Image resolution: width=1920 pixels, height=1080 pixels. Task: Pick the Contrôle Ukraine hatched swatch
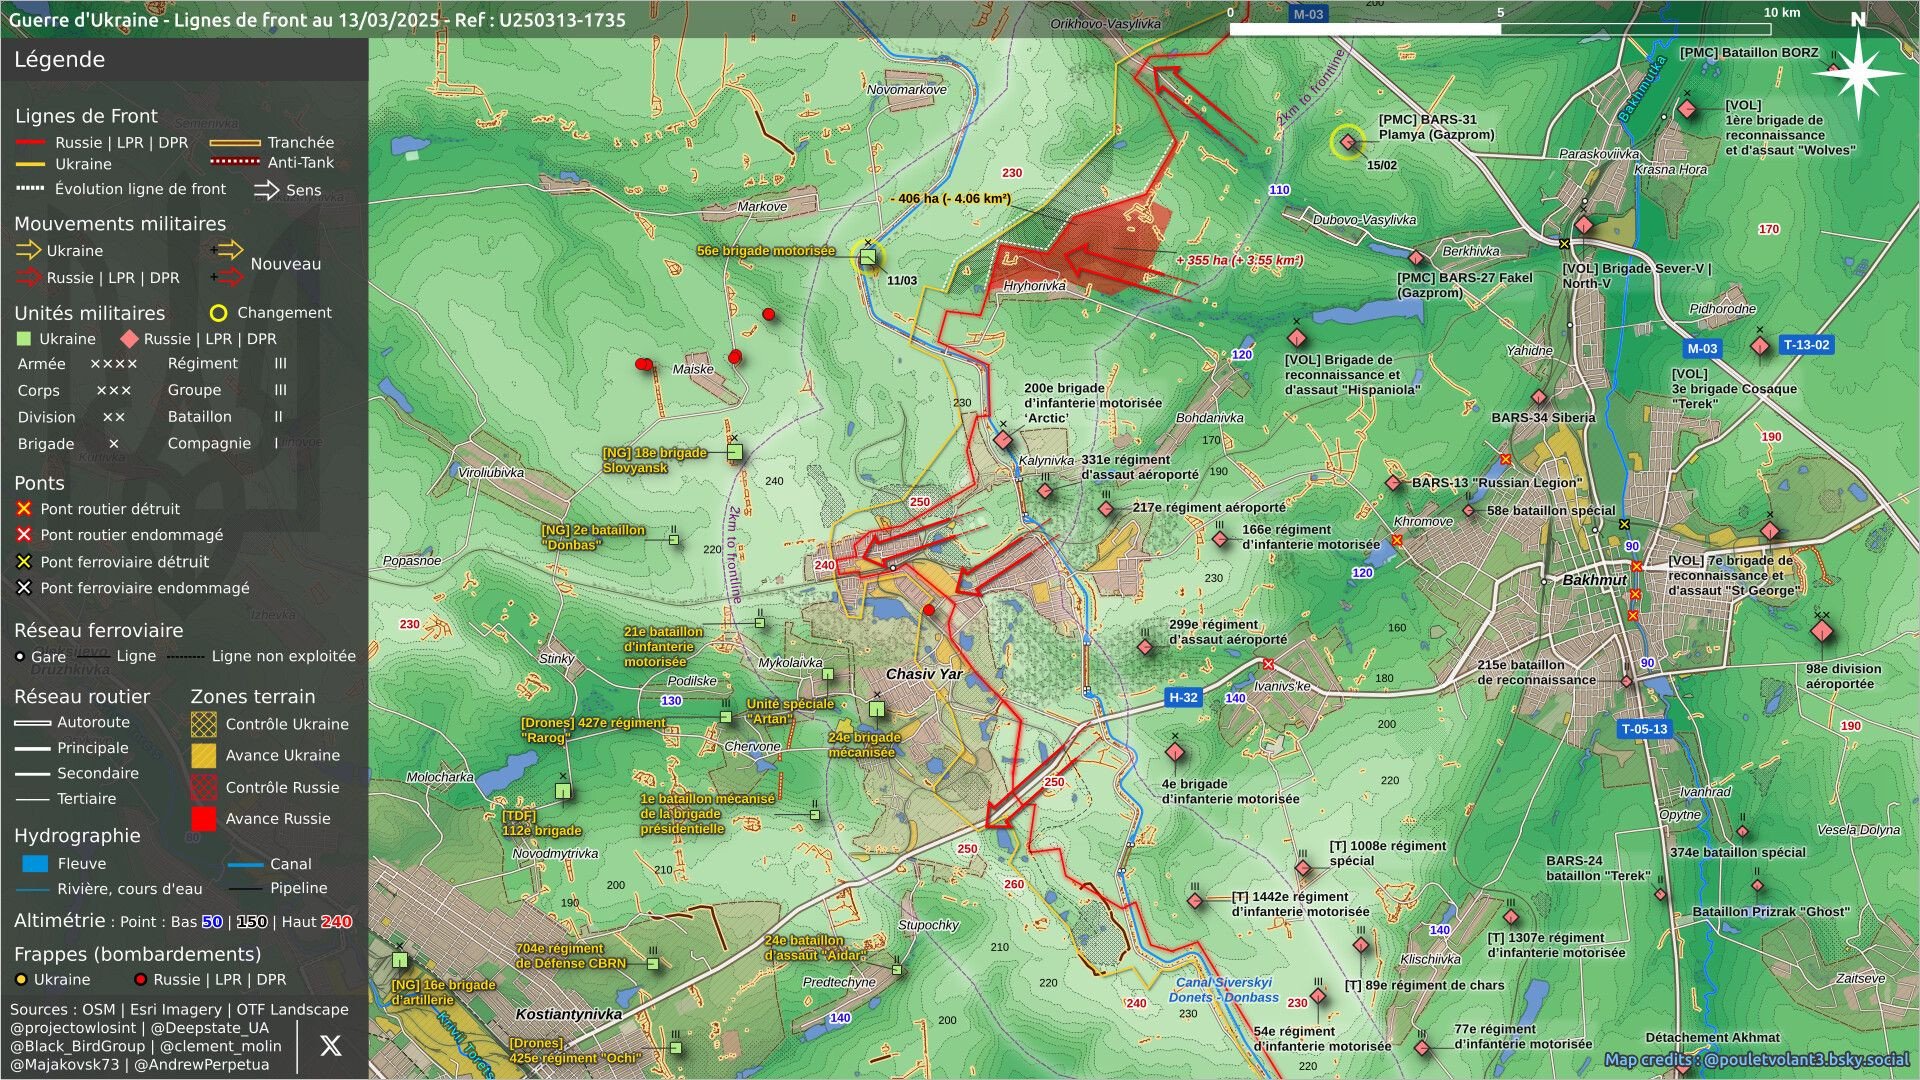click(204, 724)
